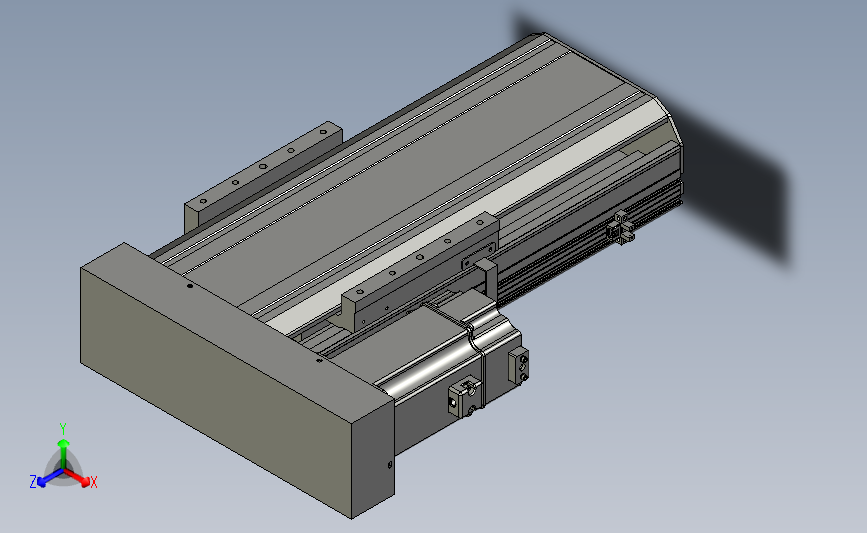867x533 pixels.
Task: Pick the small hole on the end plate side face
Action: pos(390,465)
